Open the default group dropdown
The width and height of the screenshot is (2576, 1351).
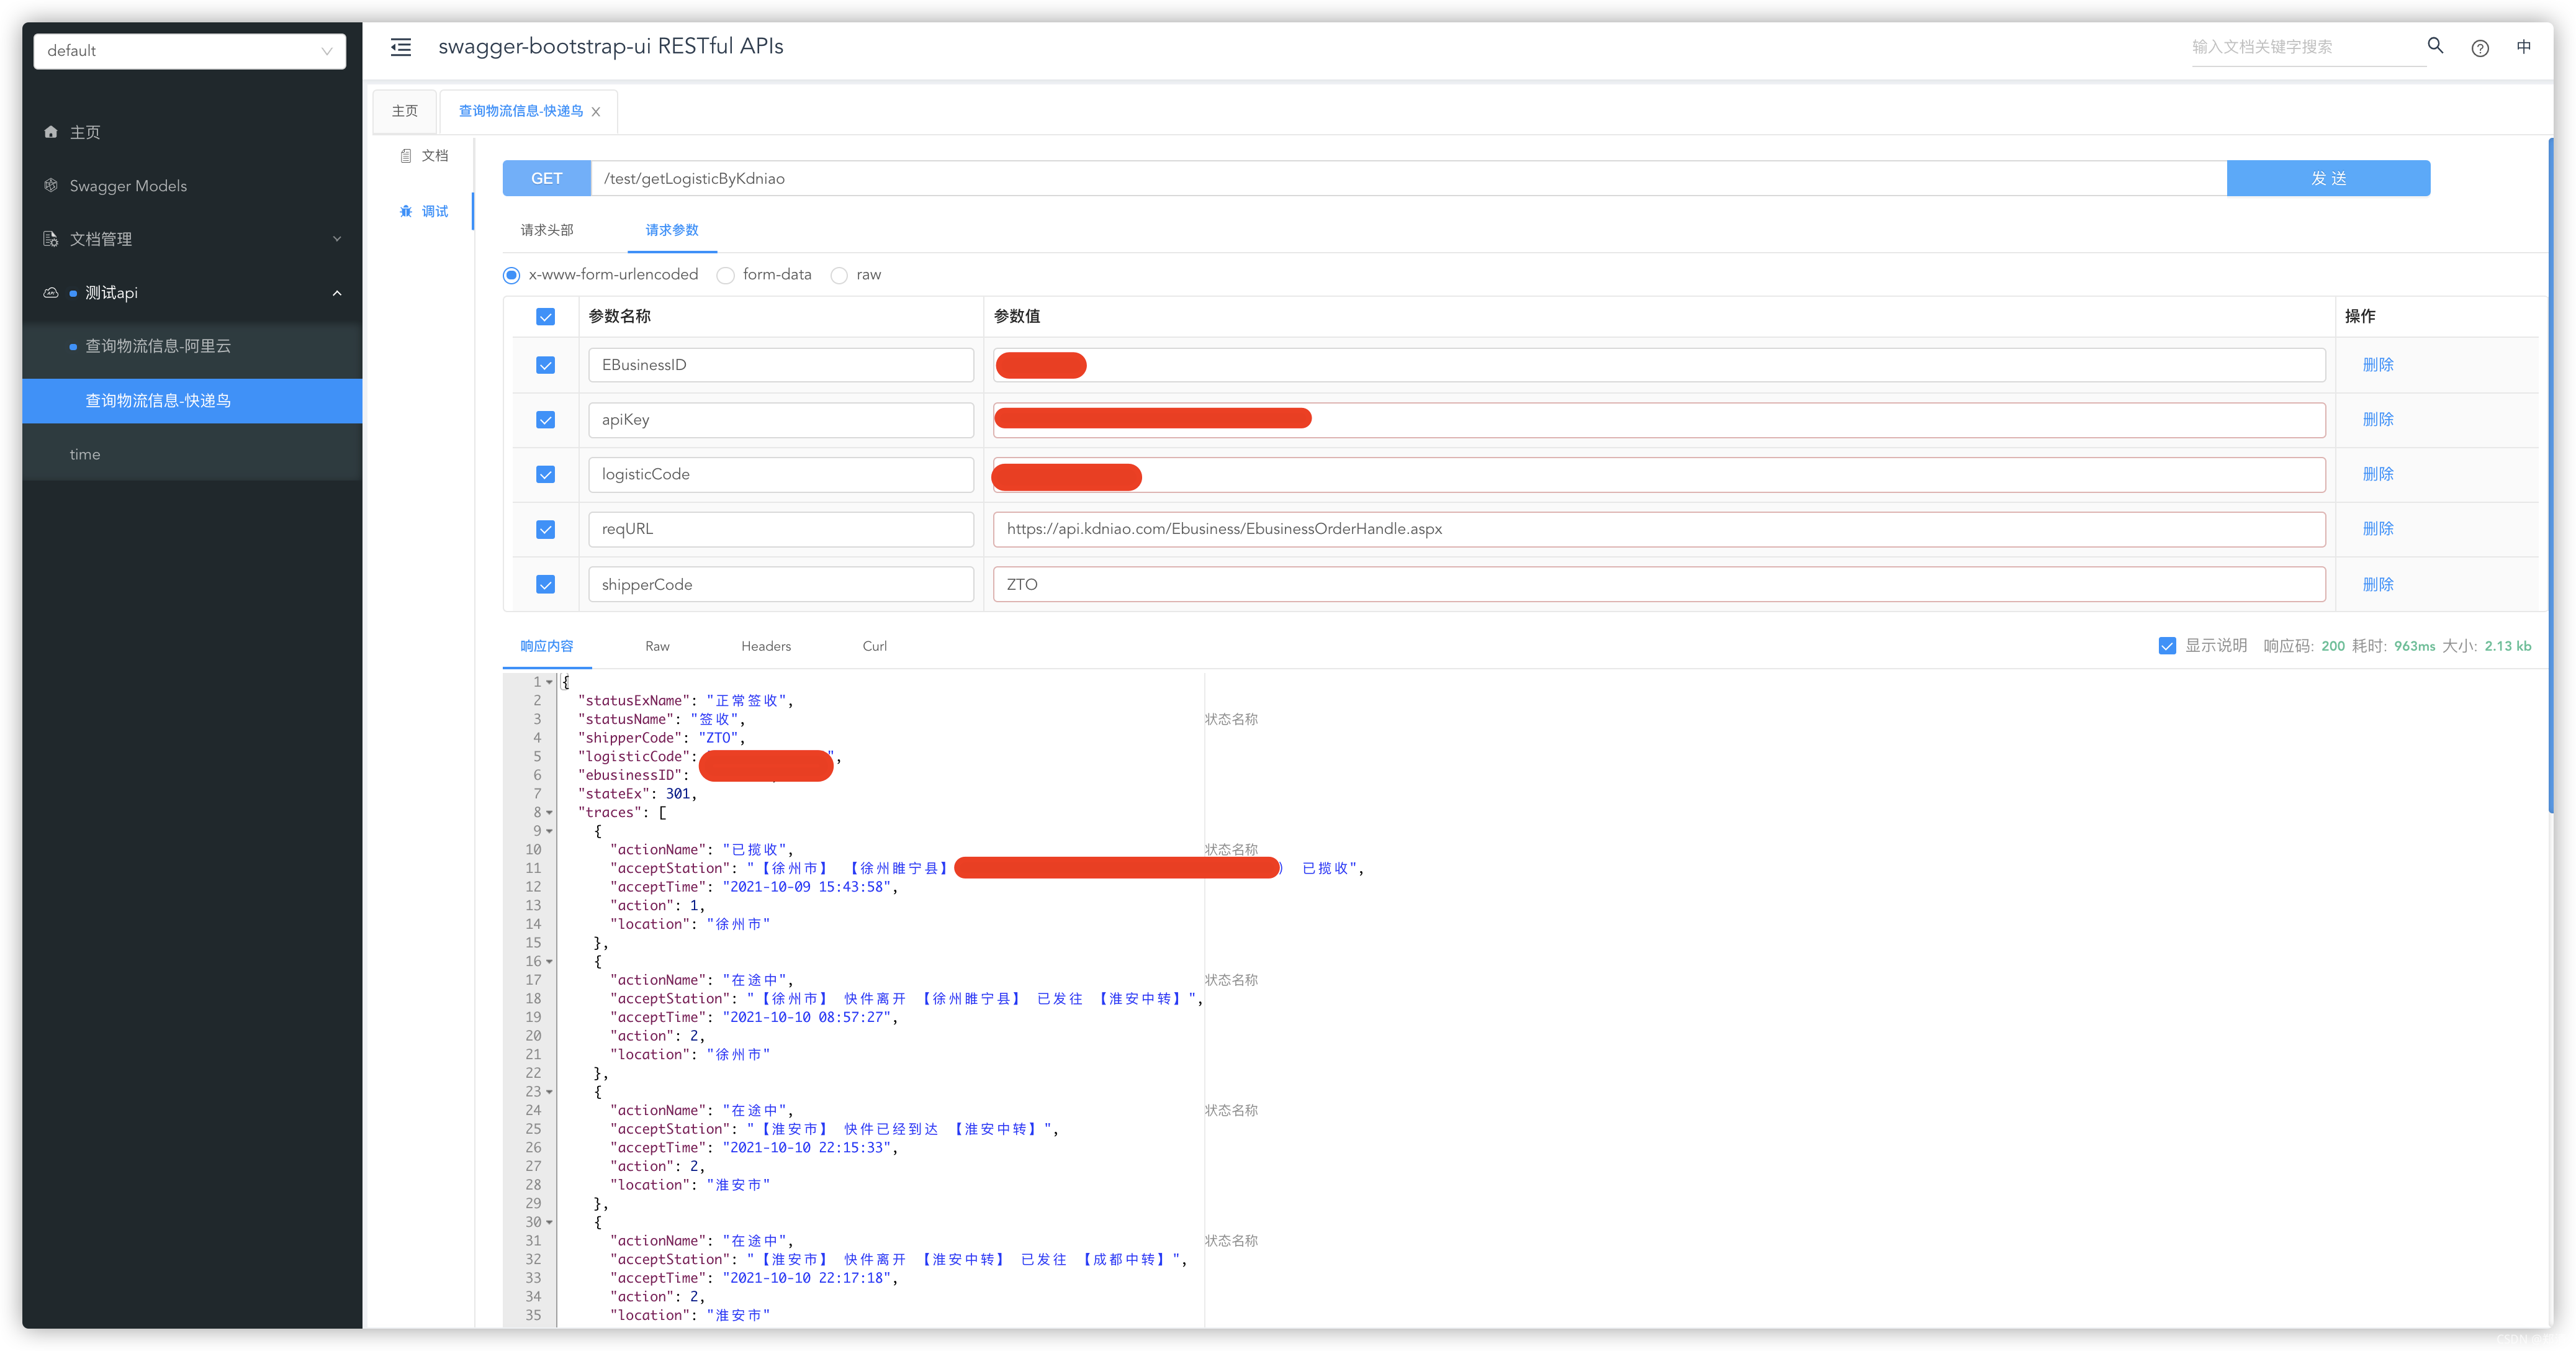[190, 51]
